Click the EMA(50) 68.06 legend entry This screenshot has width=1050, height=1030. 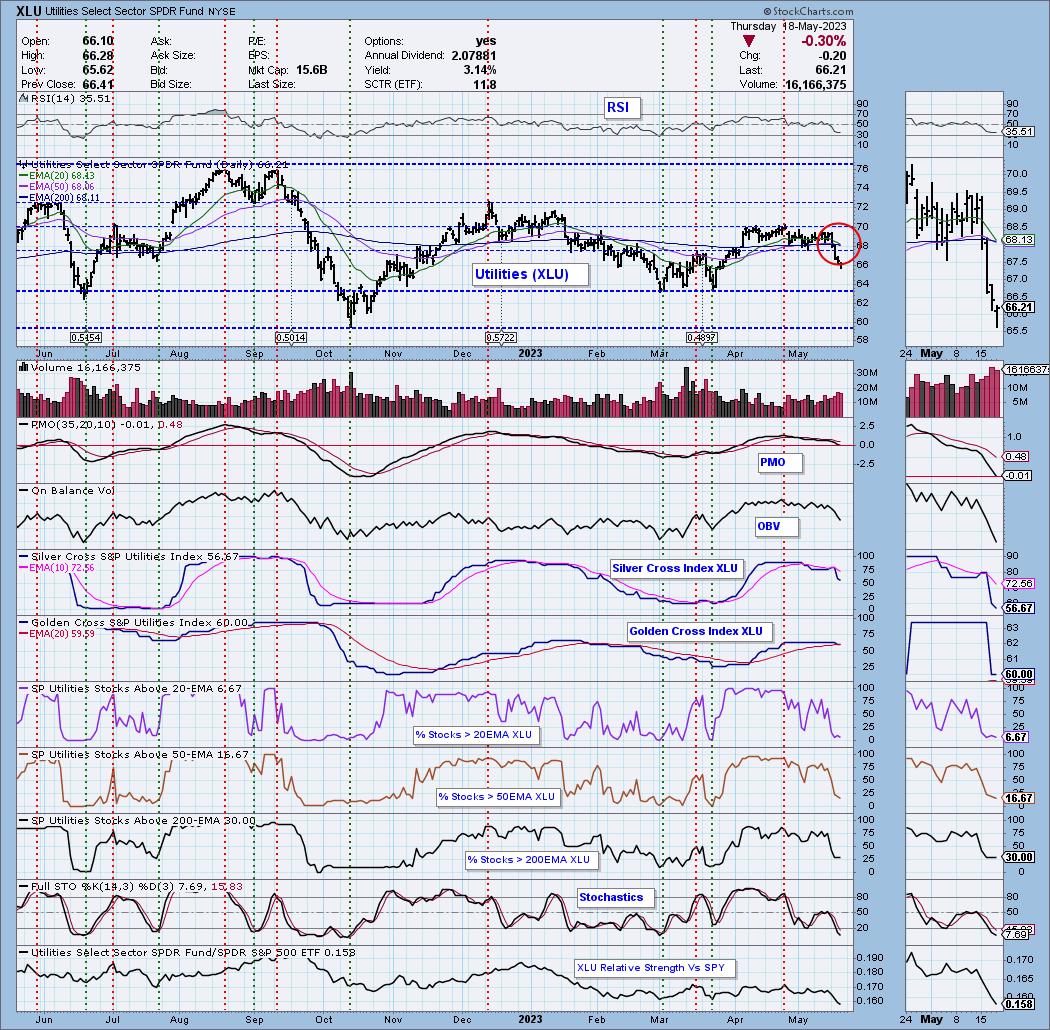click(56, 187)
